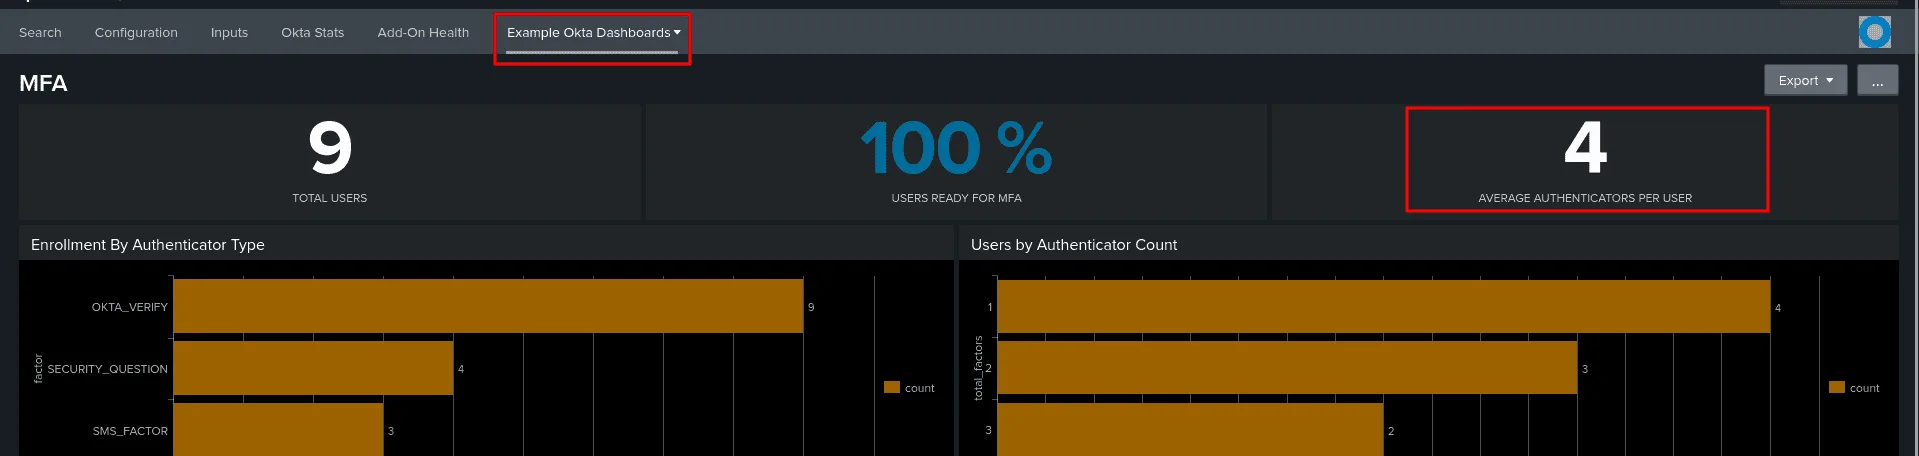Select the SECURITY_QUESTION bar in chart
Viewport: 1919px width, 456px height.
tap(313, 368)
